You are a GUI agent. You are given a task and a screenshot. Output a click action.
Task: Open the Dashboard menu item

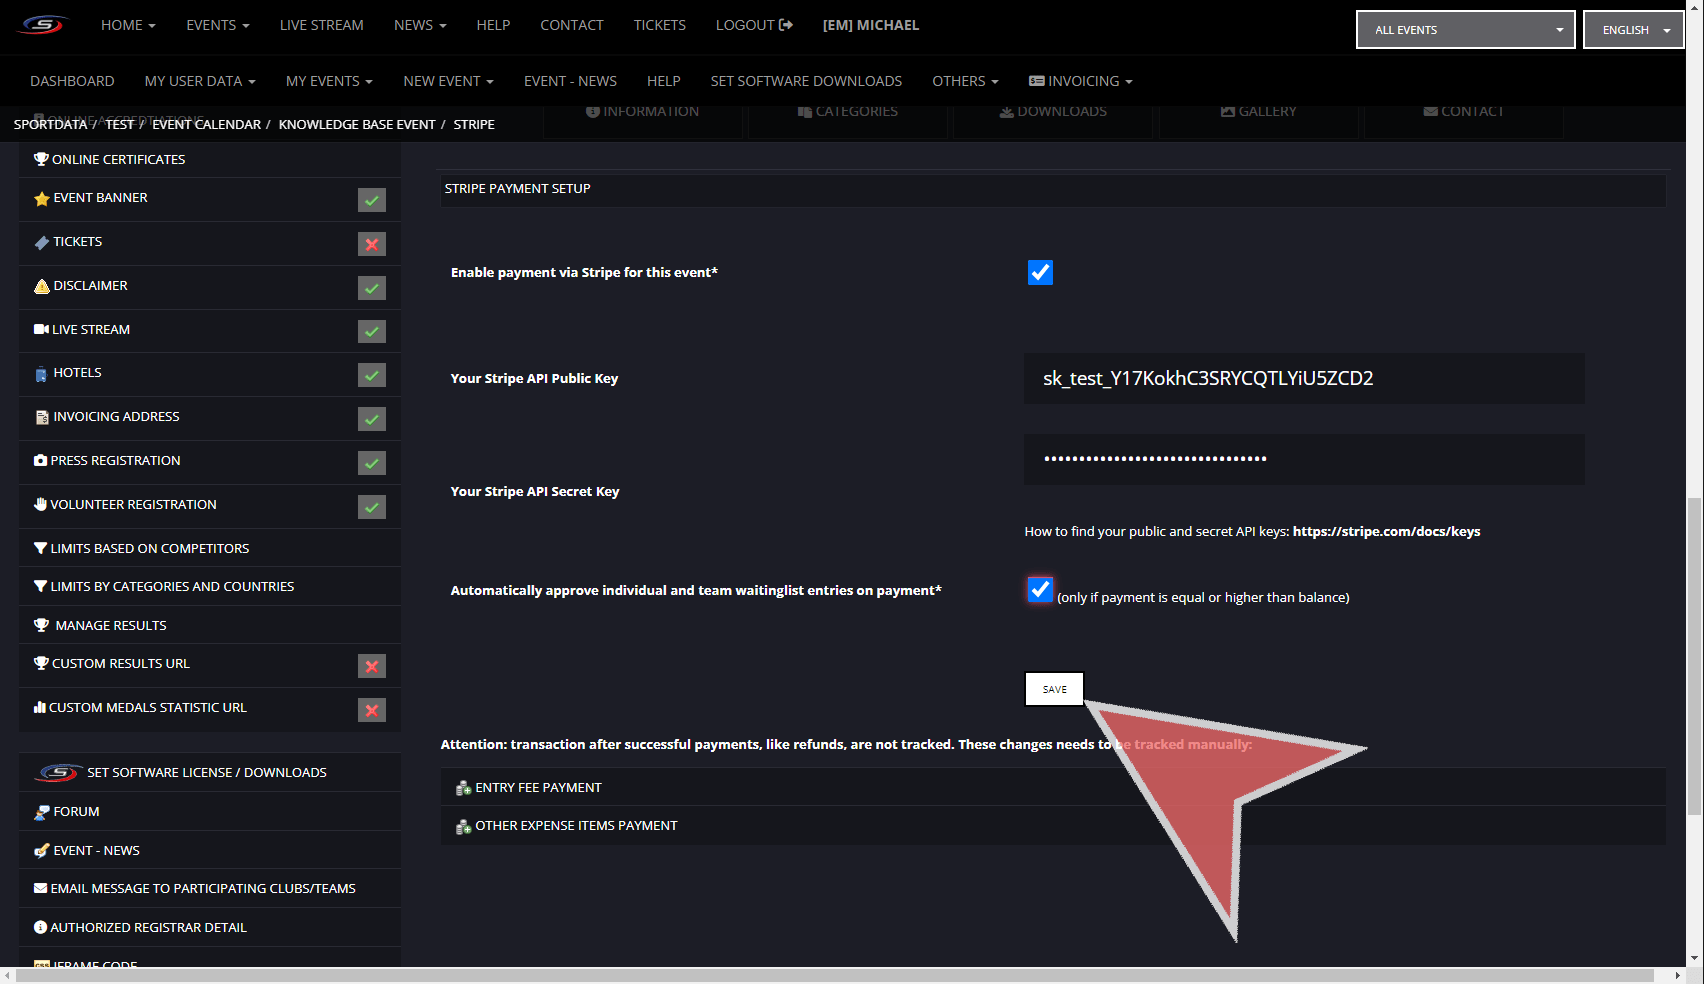click(x=72, y=81)
